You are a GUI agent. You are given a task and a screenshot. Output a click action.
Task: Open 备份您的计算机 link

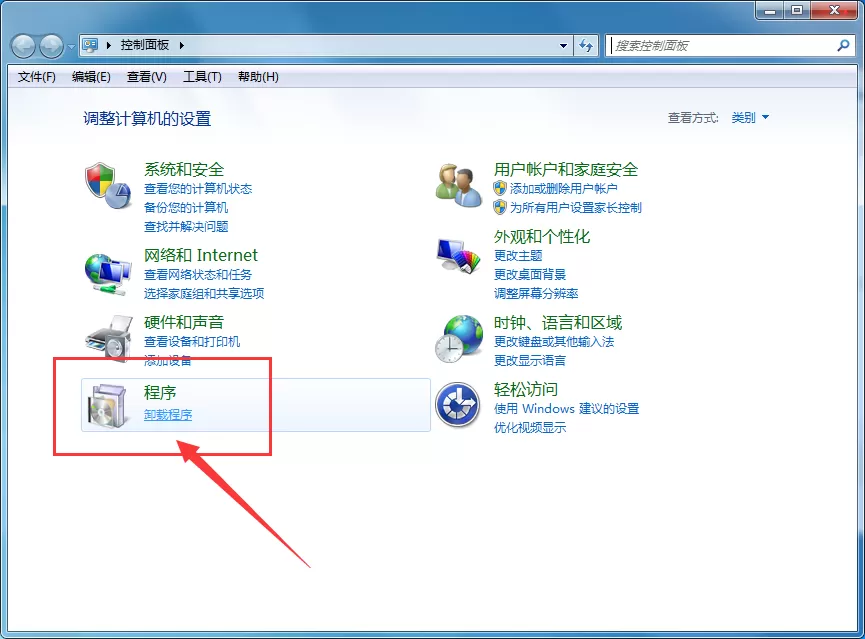pos(185,207)
